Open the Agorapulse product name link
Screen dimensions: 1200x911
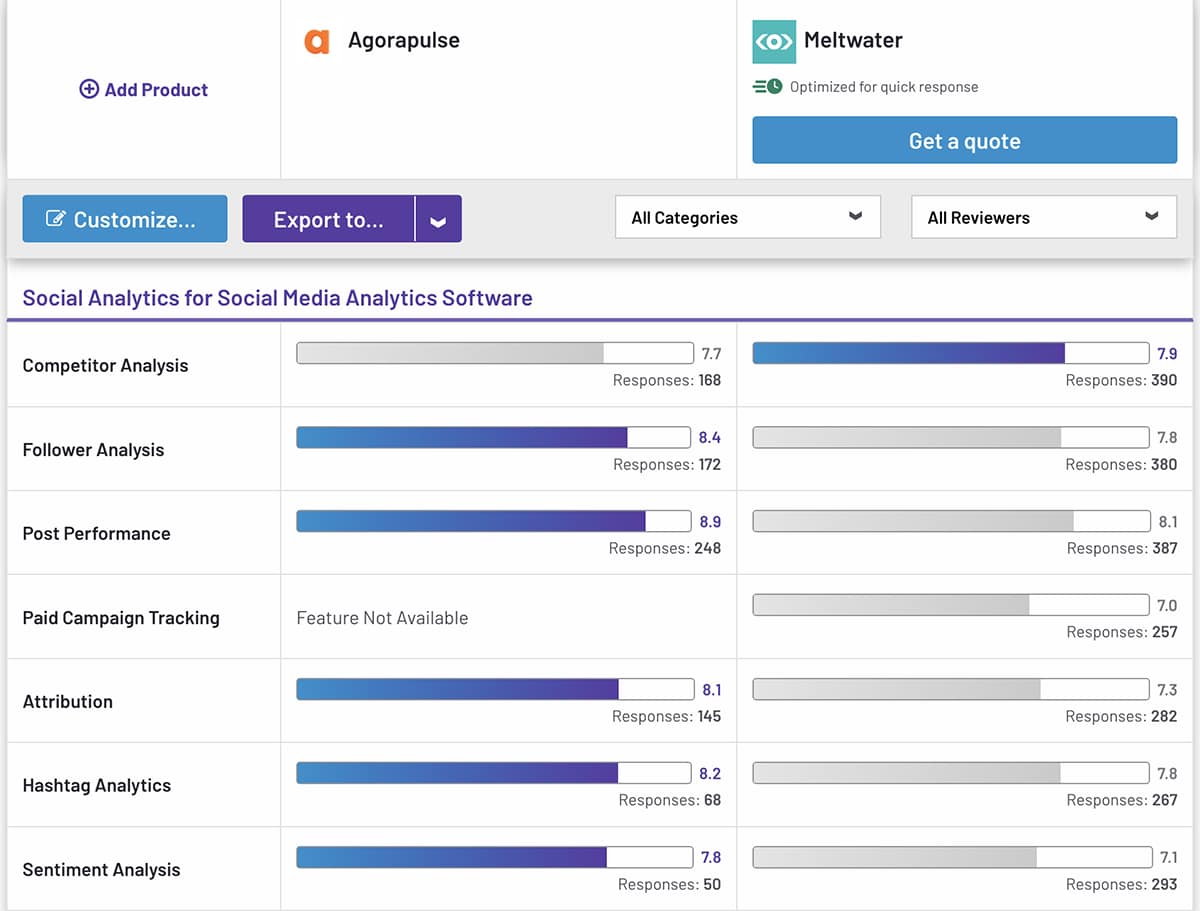pyautogui.click(x=403, y=41)
